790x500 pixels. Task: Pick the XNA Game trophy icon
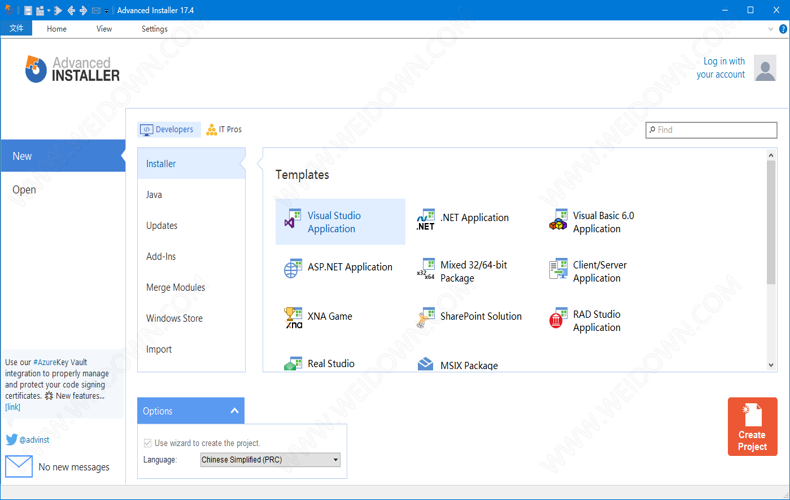click(292, 318)
